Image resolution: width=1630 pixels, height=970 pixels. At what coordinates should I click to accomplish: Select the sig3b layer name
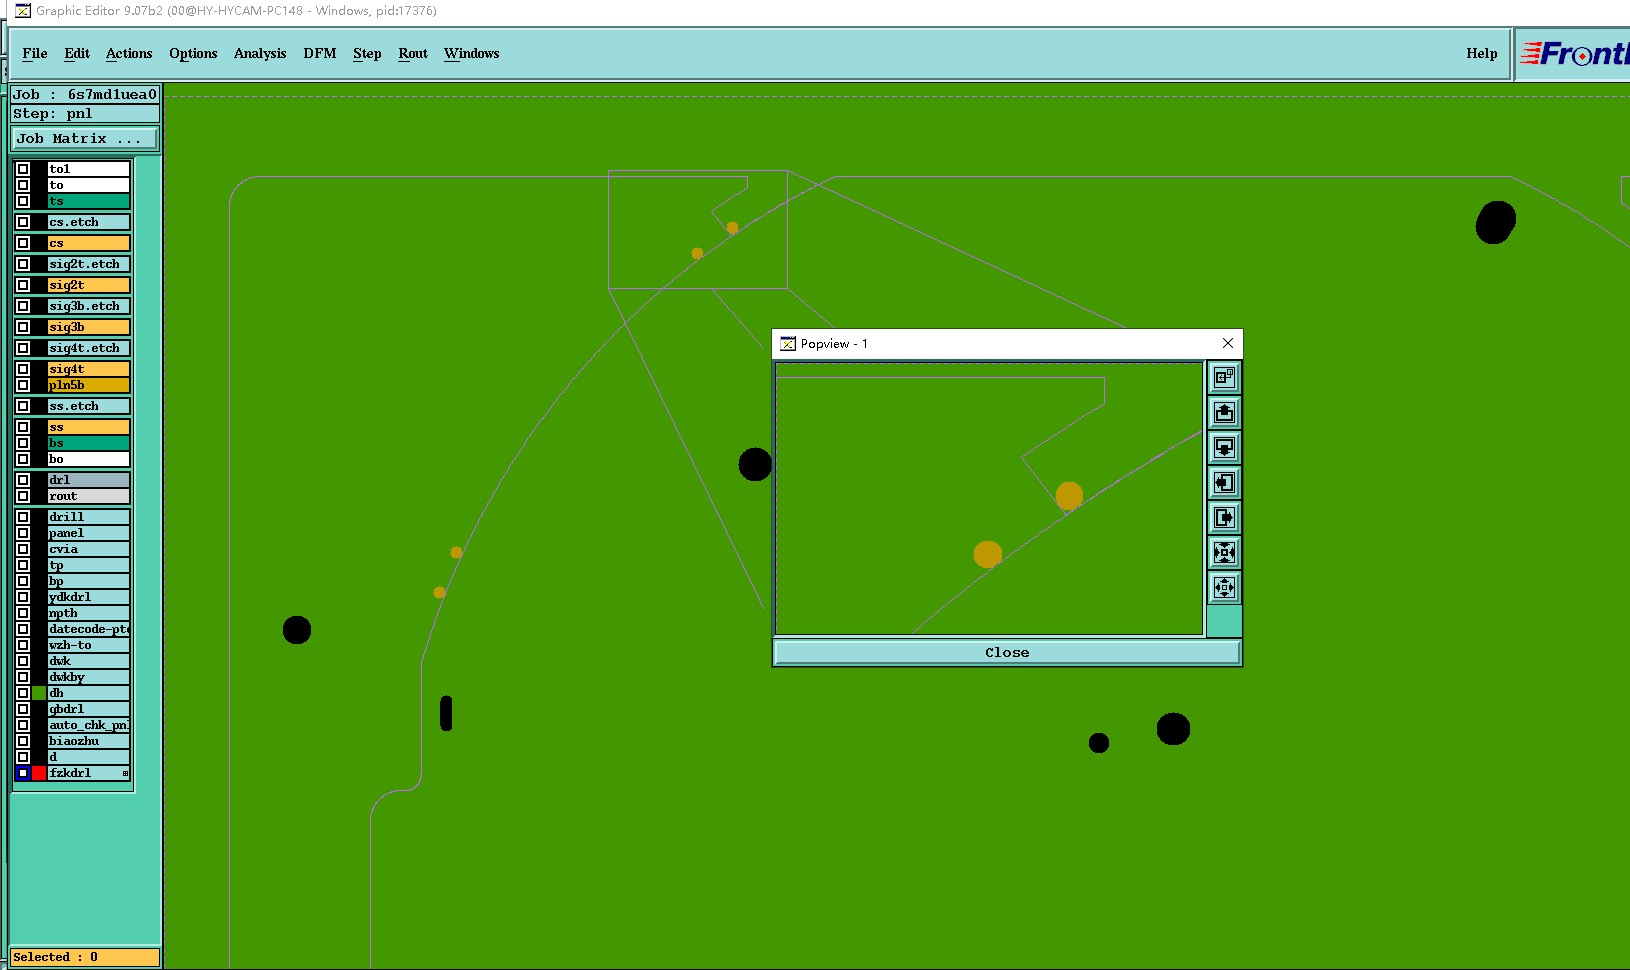coord(89,327)
